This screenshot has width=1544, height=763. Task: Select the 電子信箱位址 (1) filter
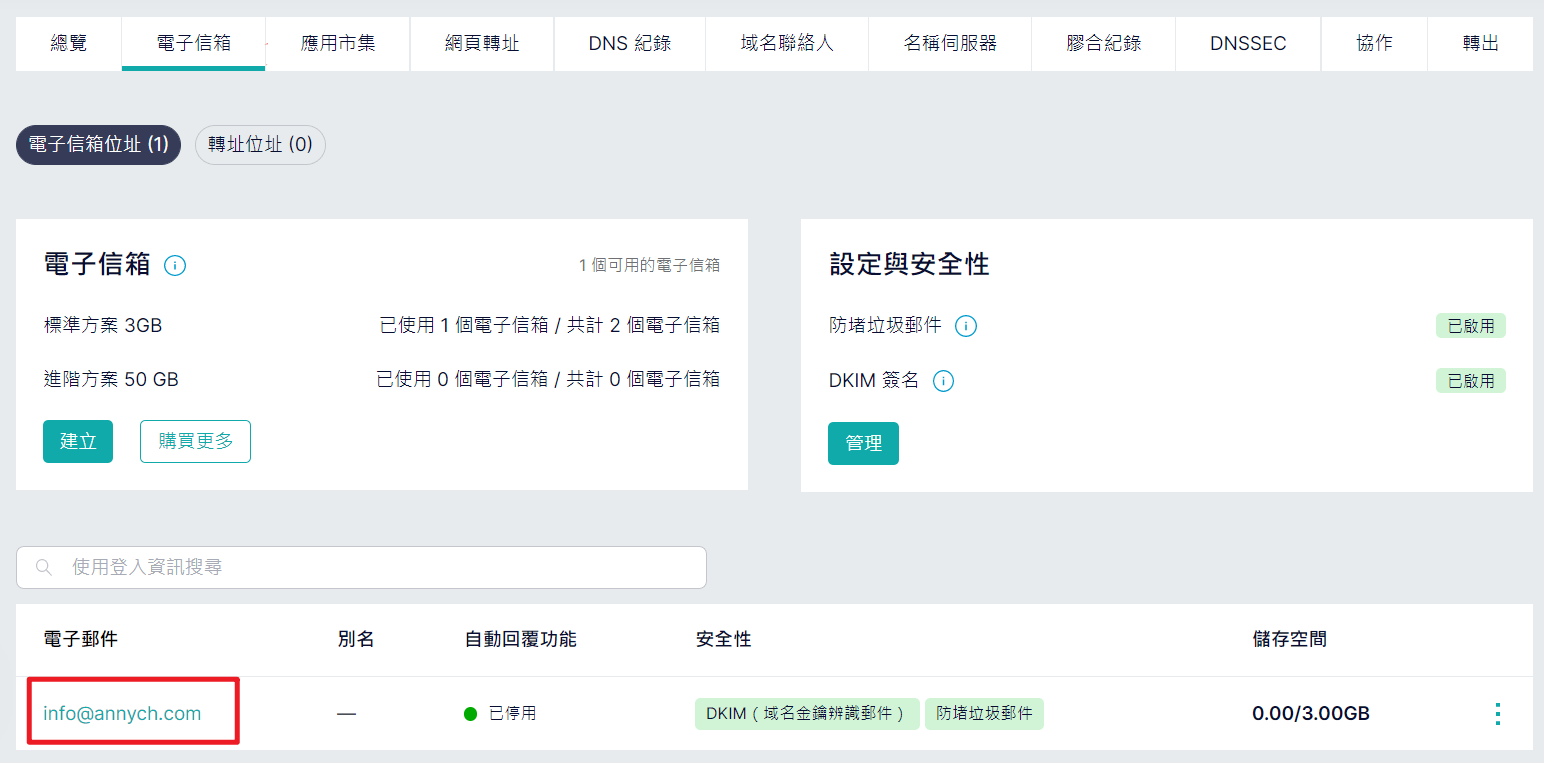point(98,145)
